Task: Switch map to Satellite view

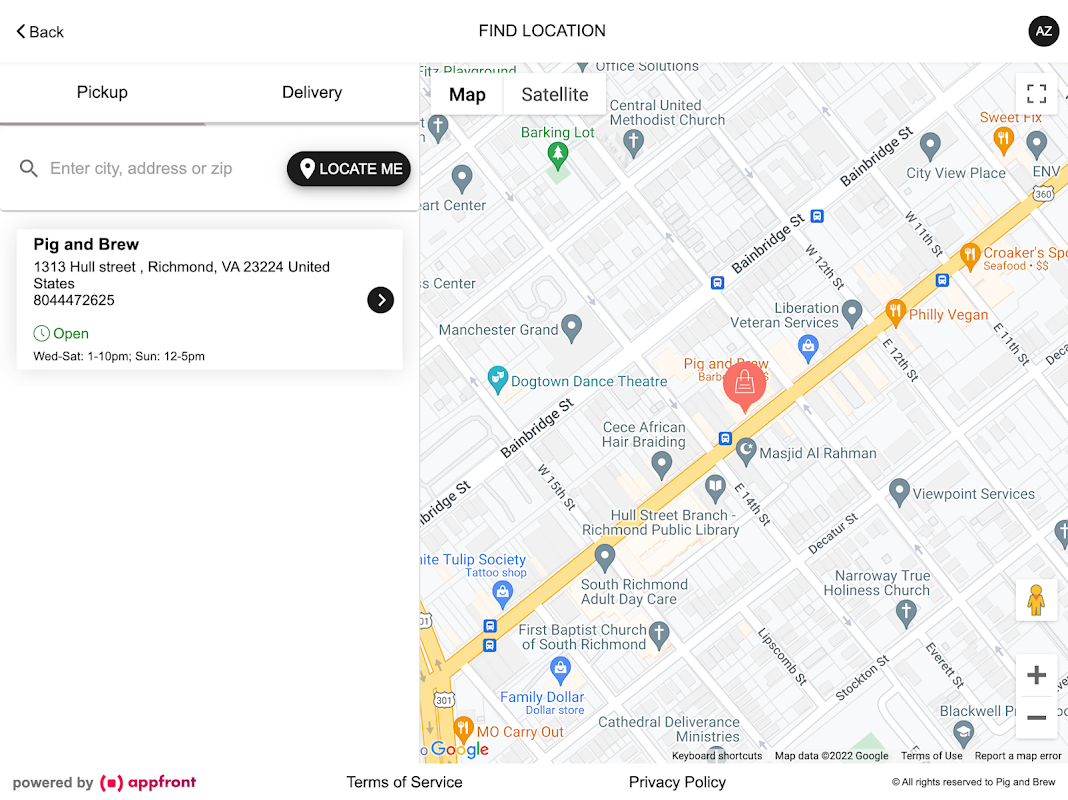Action: pos(554,95)
